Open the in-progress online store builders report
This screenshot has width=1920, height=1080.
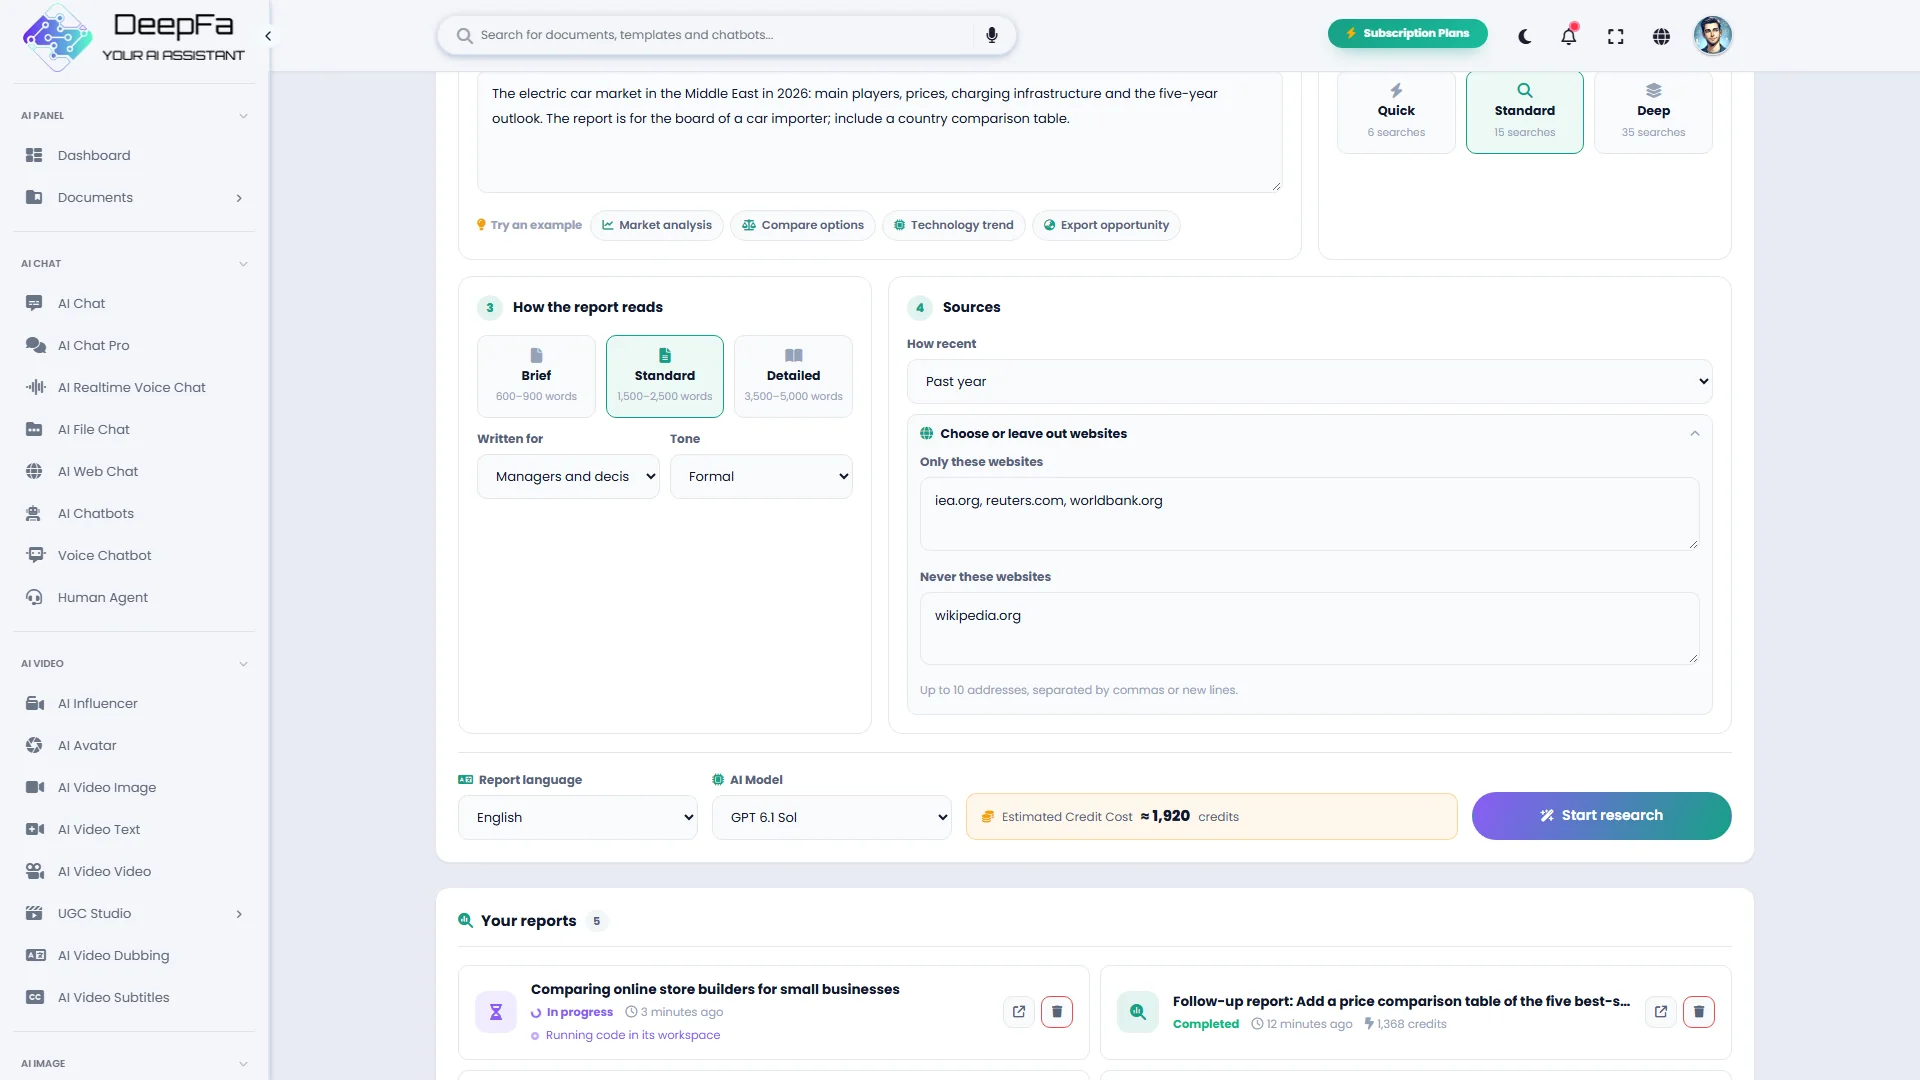pyautogui.click(x=1018, y=1012)
